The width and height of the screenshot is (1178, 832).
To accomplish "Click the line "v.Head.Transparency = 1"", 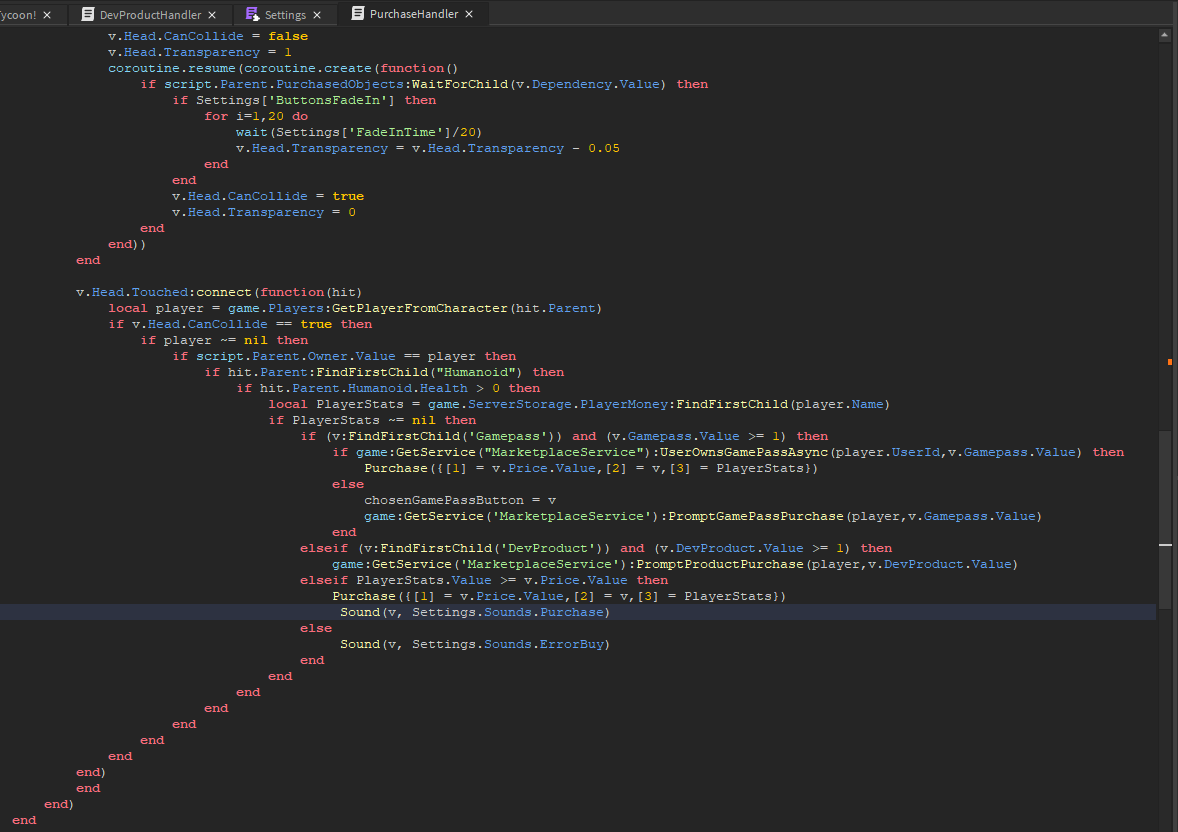I will point(200,52).
